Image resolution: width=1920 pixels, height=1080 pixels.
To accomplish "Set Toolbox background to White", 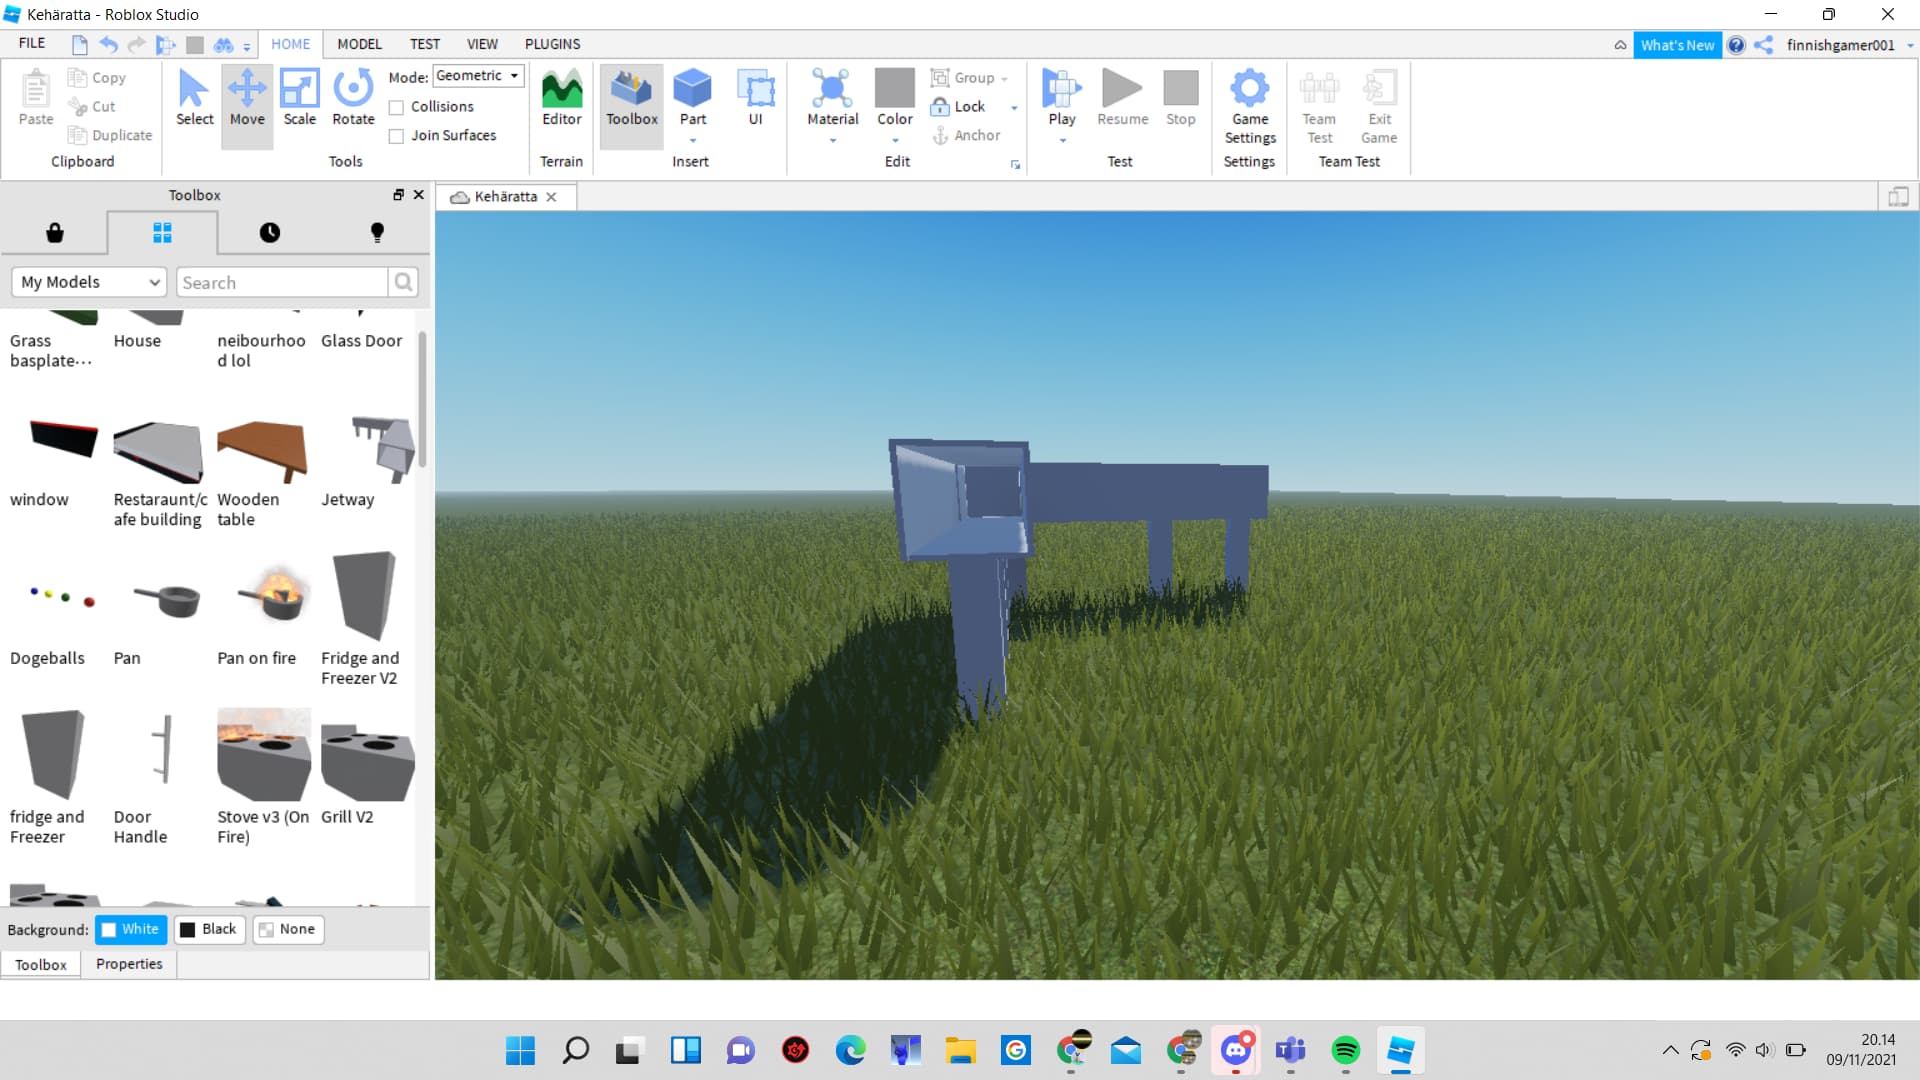I will point(130,929).
